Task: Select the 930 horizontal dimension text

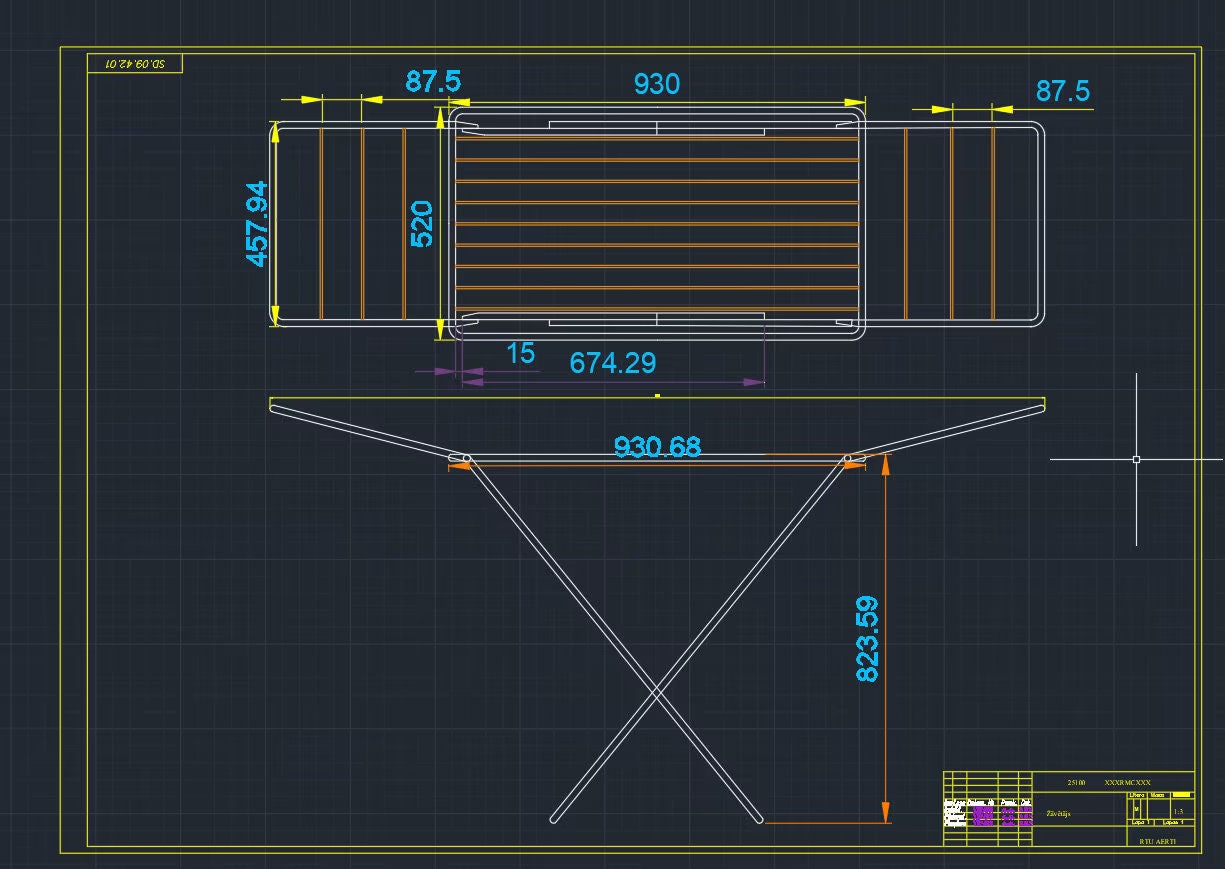Action: tap(657, 85)
